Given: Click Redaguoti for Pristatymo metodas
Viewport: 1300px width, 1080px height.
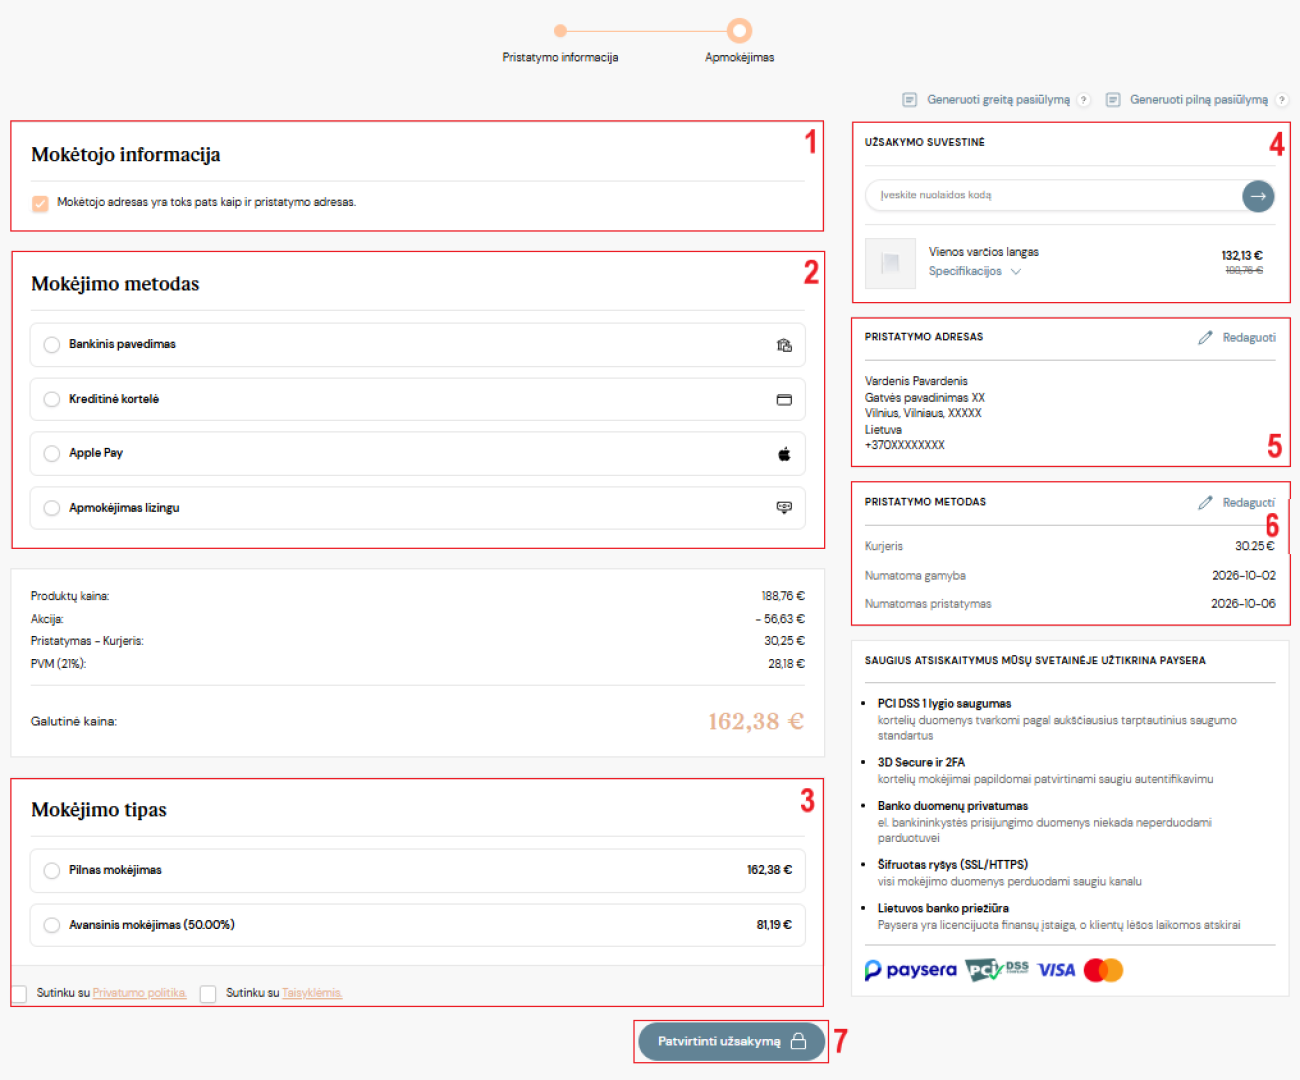Looking at the screenshot, I should (x=1249, y=503).
